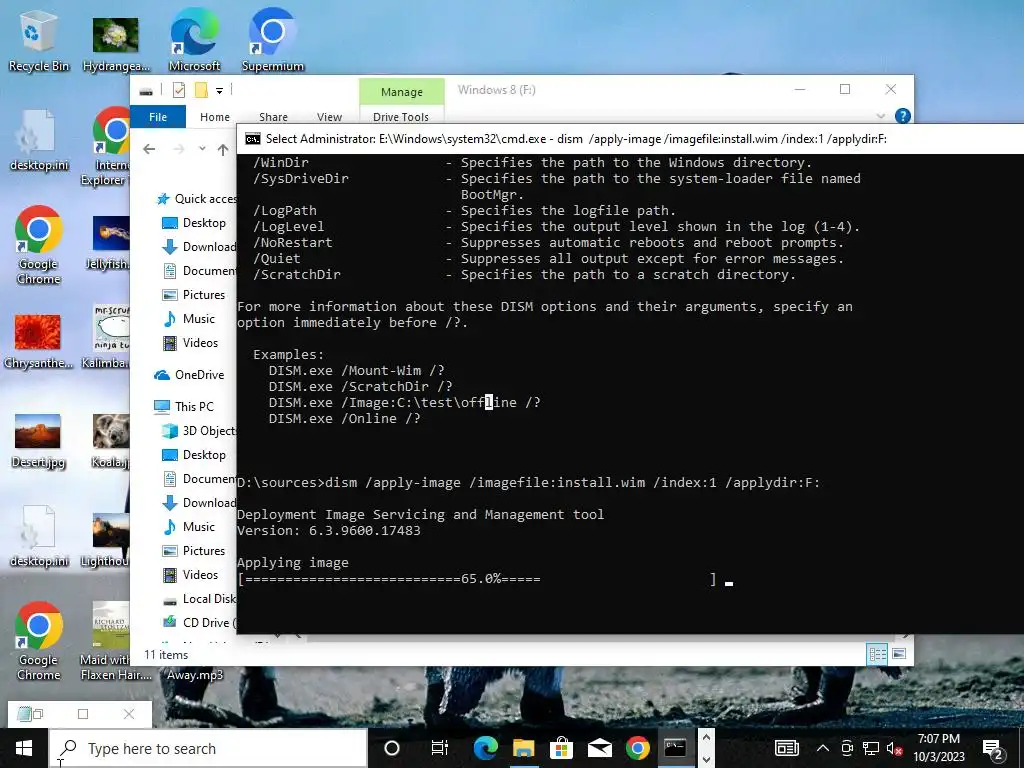Open Home ribbon tab
This screenshot has width=1024, height=768.
coord(215,117)
